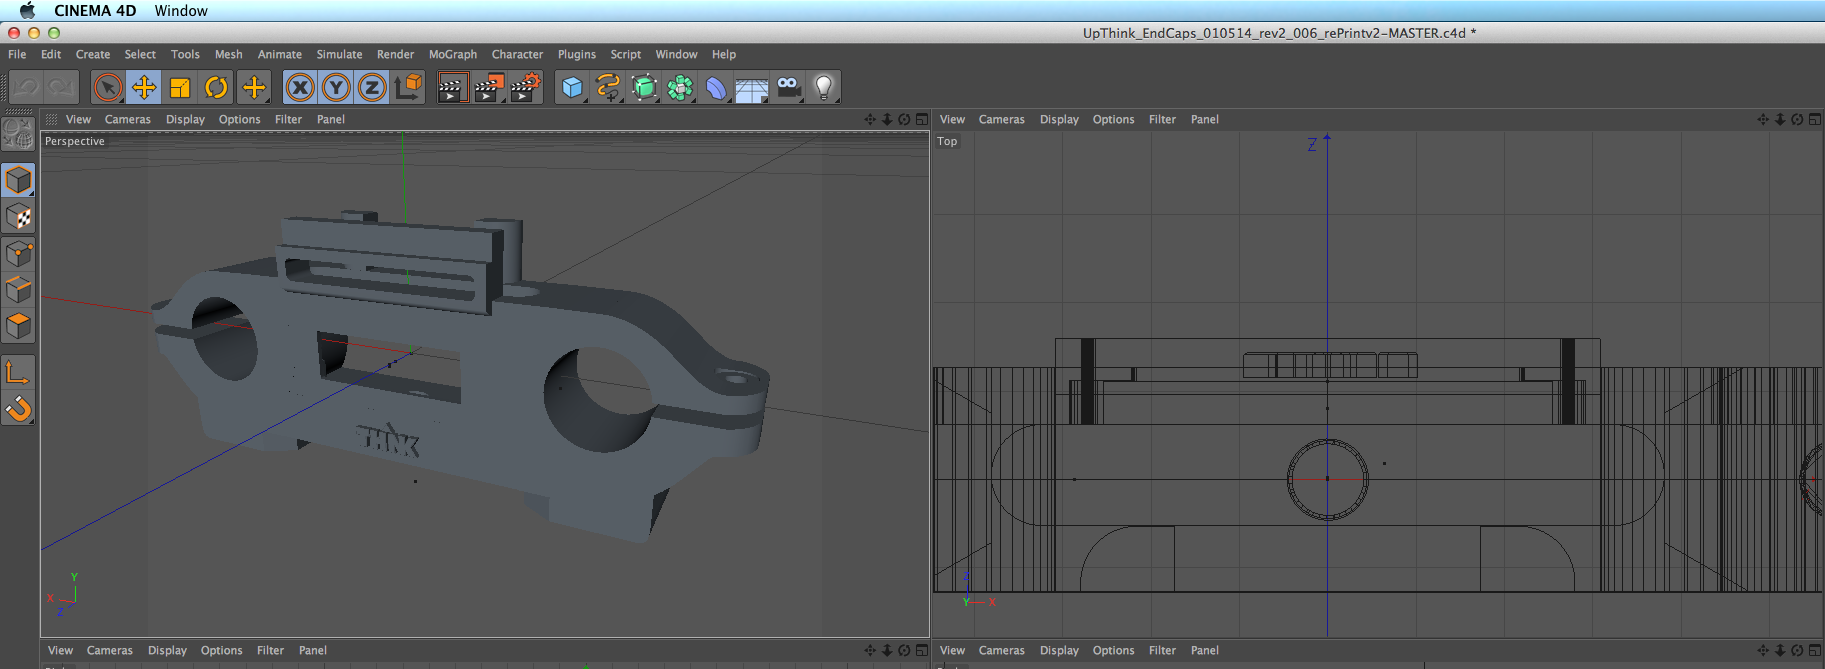The width and height of the screenshot is (1825, 669).
Task: Open the MoGraph menu
Action: tap(453, 54)
